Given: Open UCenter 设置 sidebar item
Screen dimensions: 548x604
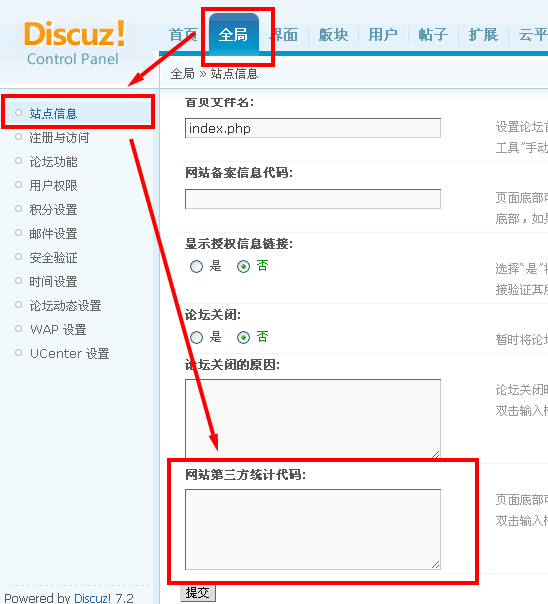Looking at the screenshot, I should [x=70, y=353].
